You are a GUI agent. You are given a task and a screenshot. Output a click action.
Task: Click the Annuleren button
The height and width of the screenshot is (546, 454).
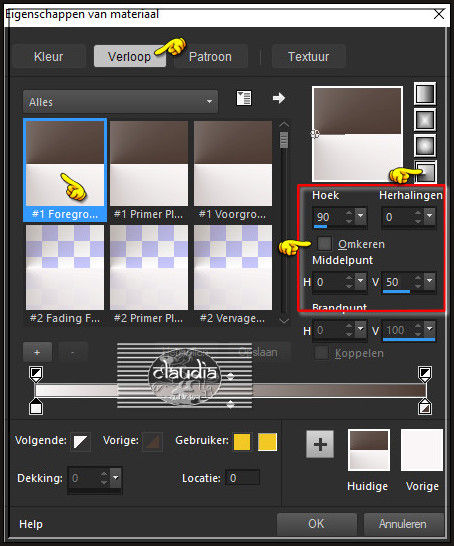[403, 524]
